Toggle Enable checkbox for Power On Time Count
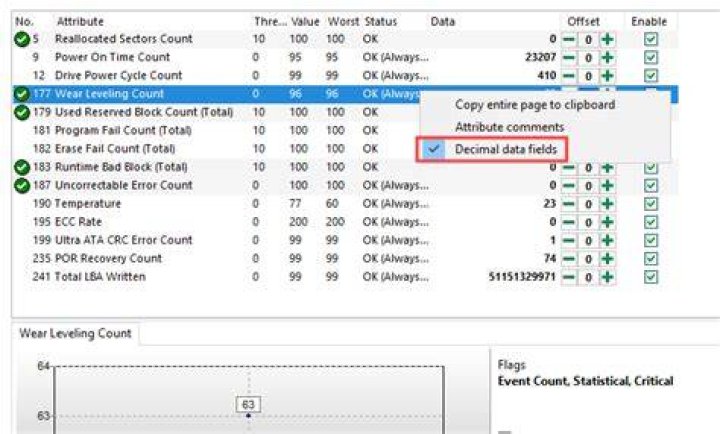Screen dimensions: 720x434 [x=651, y=57]
